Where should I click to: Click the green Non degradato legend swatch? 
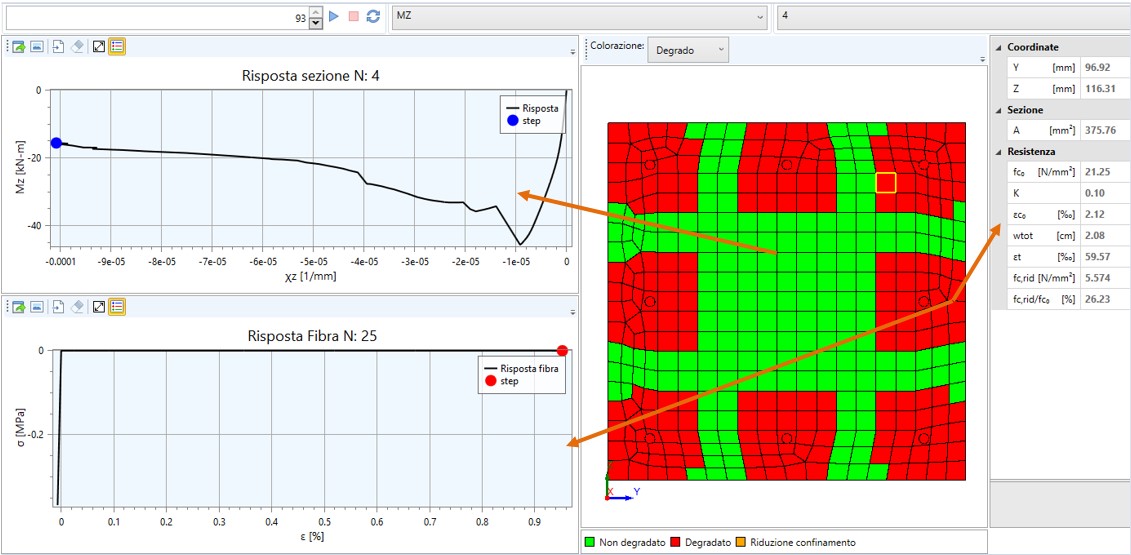click(x=590, y=542)
